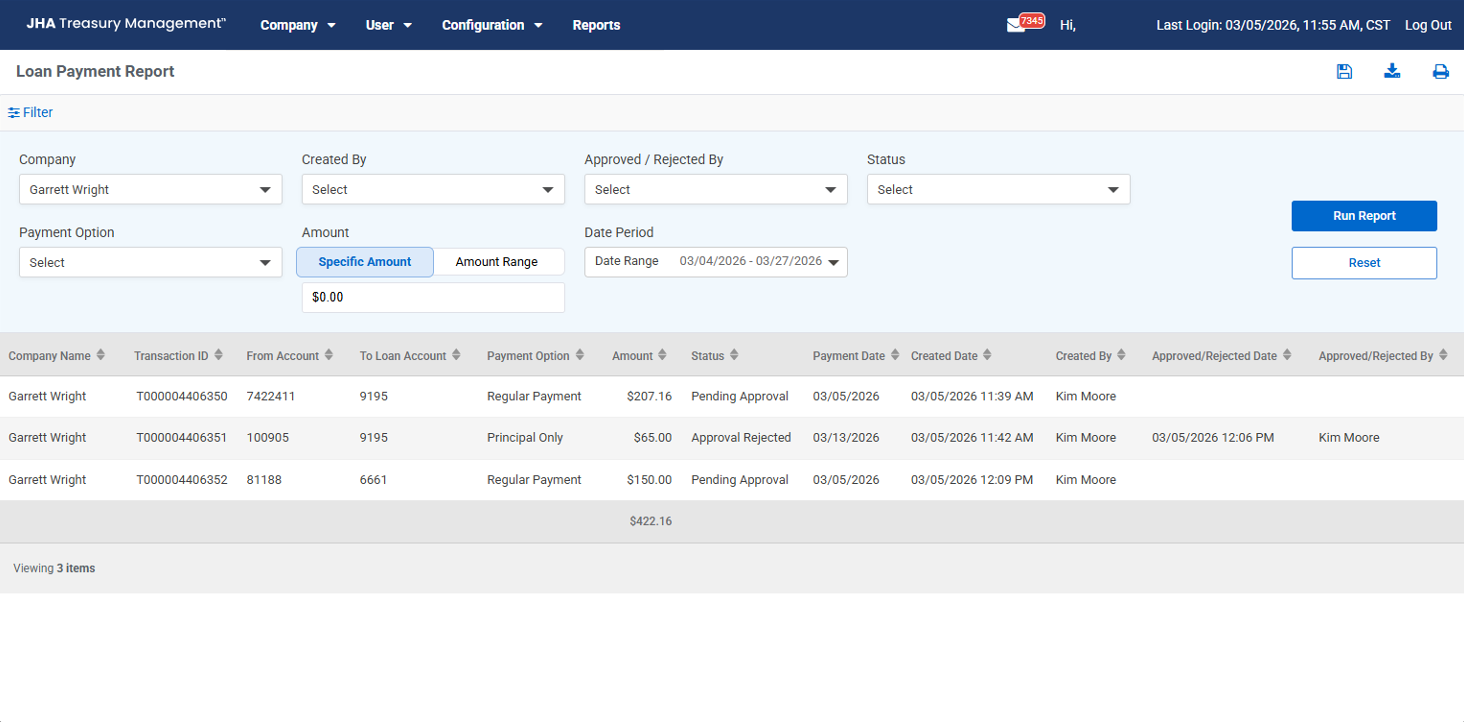The height and width of the screenshot is (722, 1464).
Task: Expand the Created By dropdown
Action: point(433,190)
